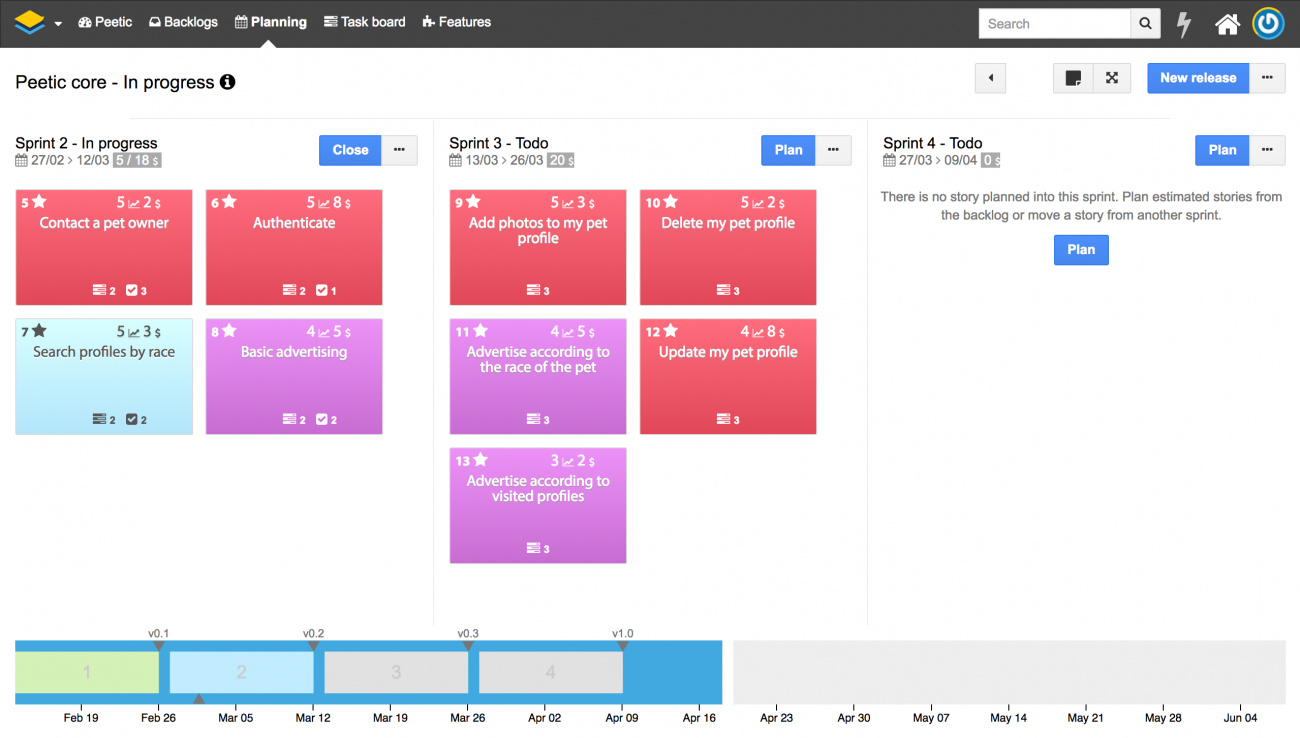Plan stories into Sprint 4
Image resolution: width=1300 pixels, height=738 pixels.
click(1081, 249)
